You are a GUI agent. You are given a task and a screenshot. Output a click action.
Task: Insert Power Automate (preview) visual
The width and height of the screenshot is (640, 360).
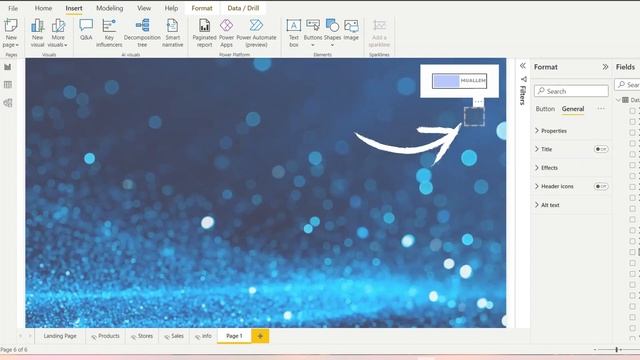coord(256,33)
